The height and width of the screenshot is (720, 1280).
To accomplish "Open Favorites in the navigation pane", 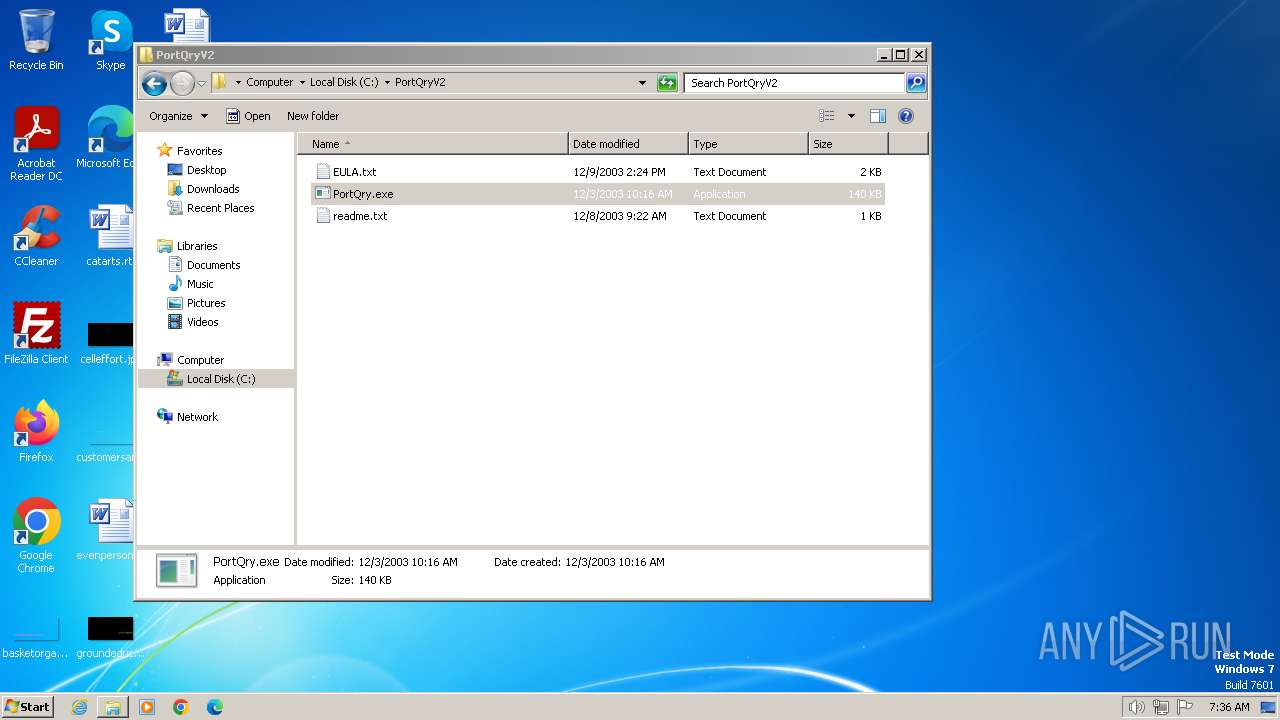I will click(x=199, y=151).
